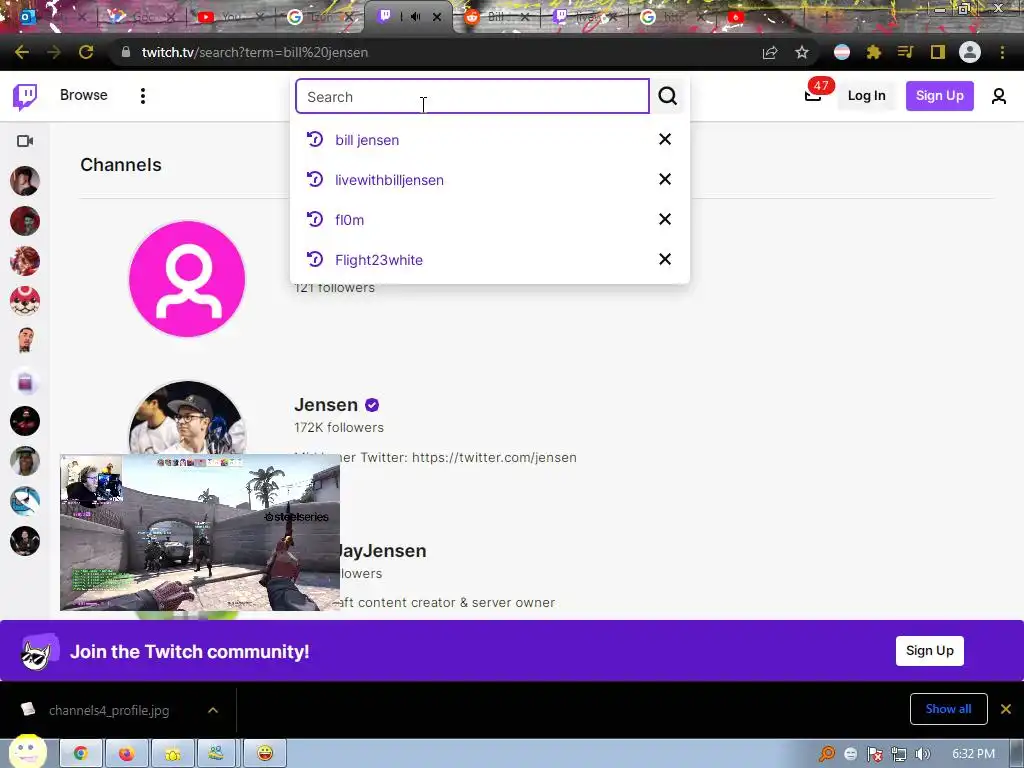Remove 'bill jensen' from search history
This screenshot has height=768, width=1024.
665,139
